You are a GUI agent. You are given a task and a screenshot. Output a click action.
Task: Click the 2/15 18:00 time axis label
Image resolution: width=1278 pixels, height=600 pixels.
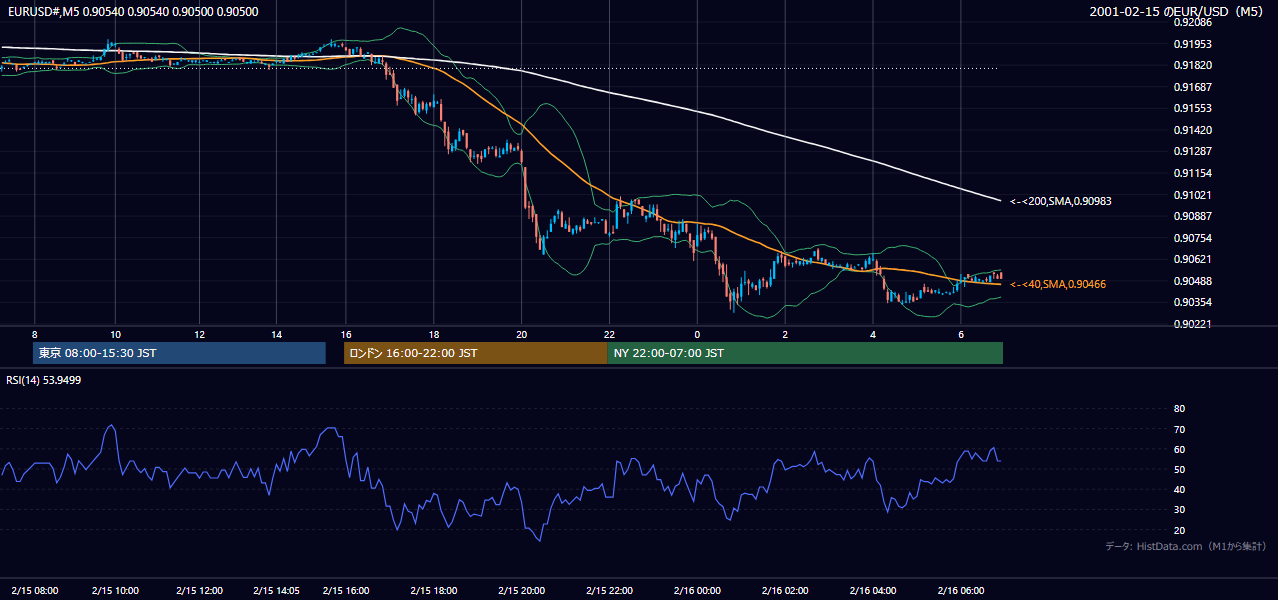click(x=434, y=590)
